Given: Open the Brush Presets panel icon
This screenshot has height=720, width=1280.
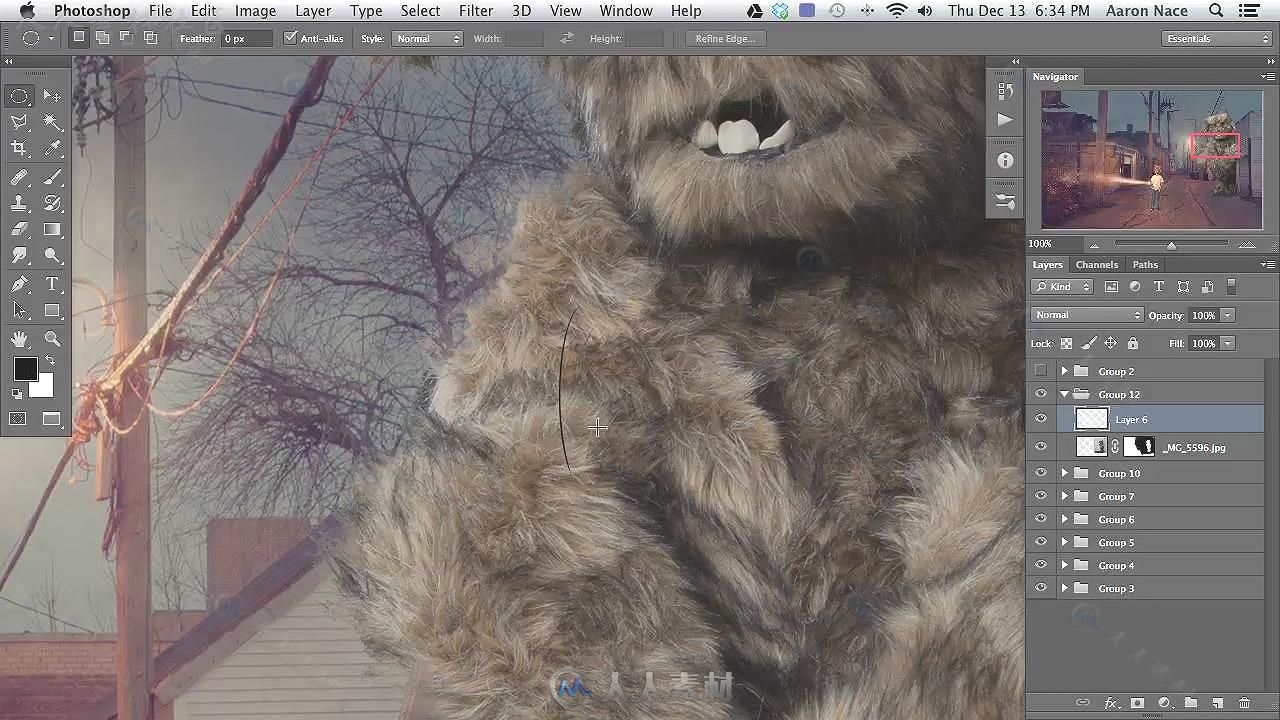Looking at the screenshot, I should pyautogui.click(x=1005, y=201).
